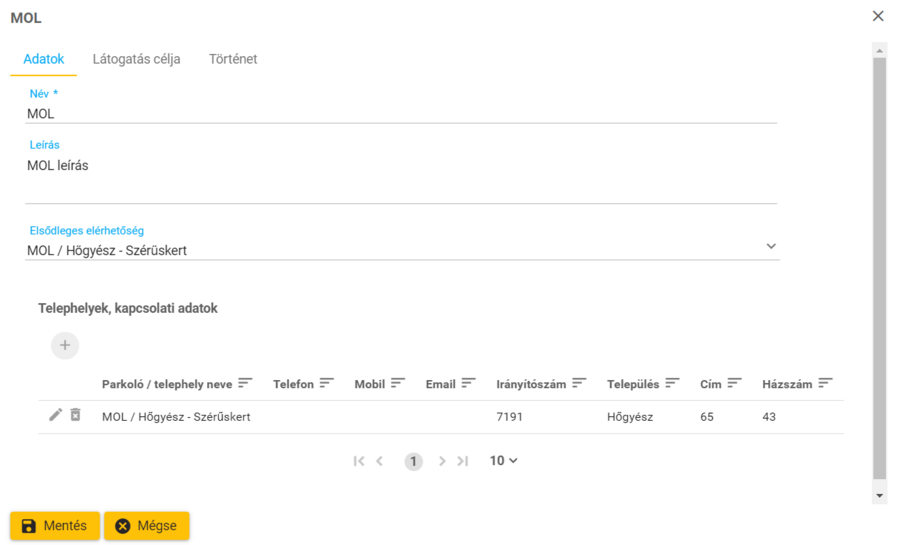
Task: Save with the Mentés button
Action: [55, 526]
